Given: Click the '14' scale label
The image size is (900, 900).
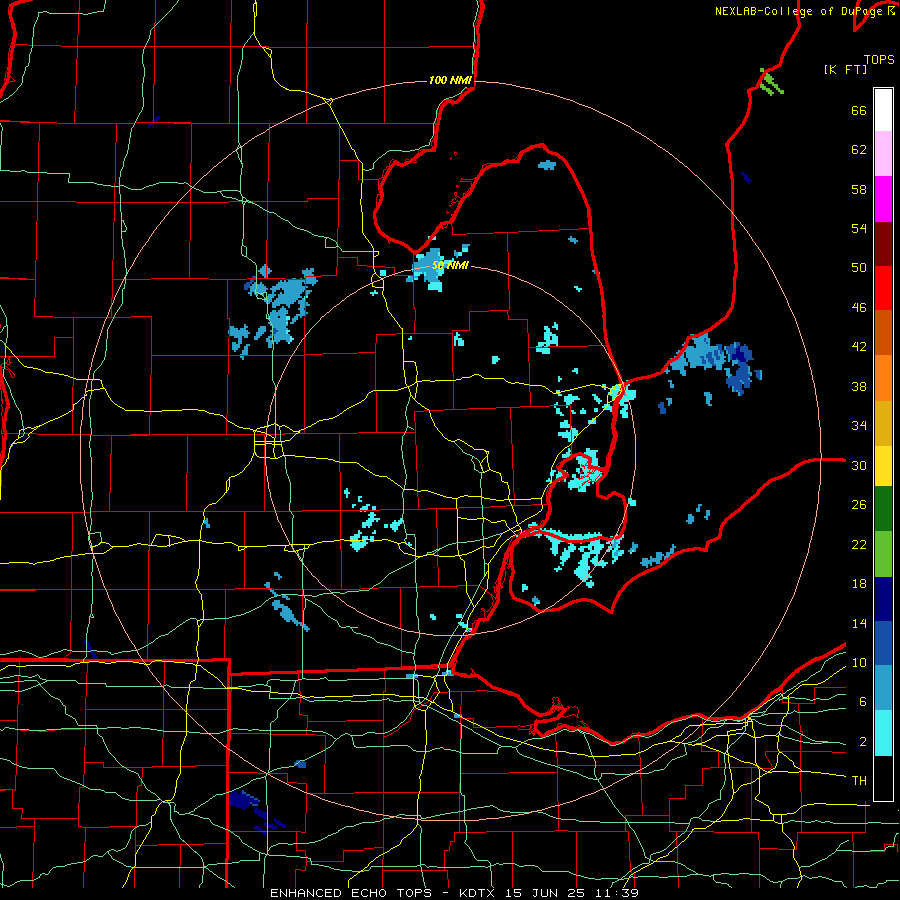Looking at the screenshot, I should (x=859, y=623).
